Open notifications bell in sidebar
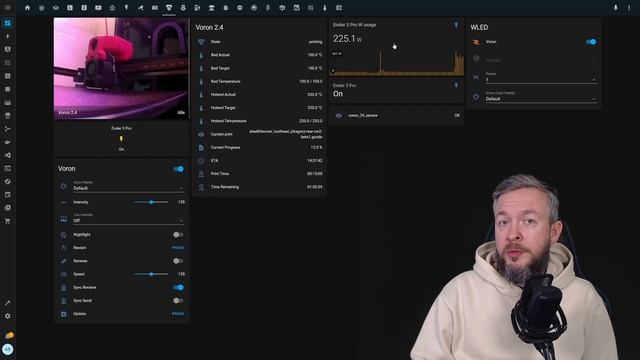 point(9,336)
